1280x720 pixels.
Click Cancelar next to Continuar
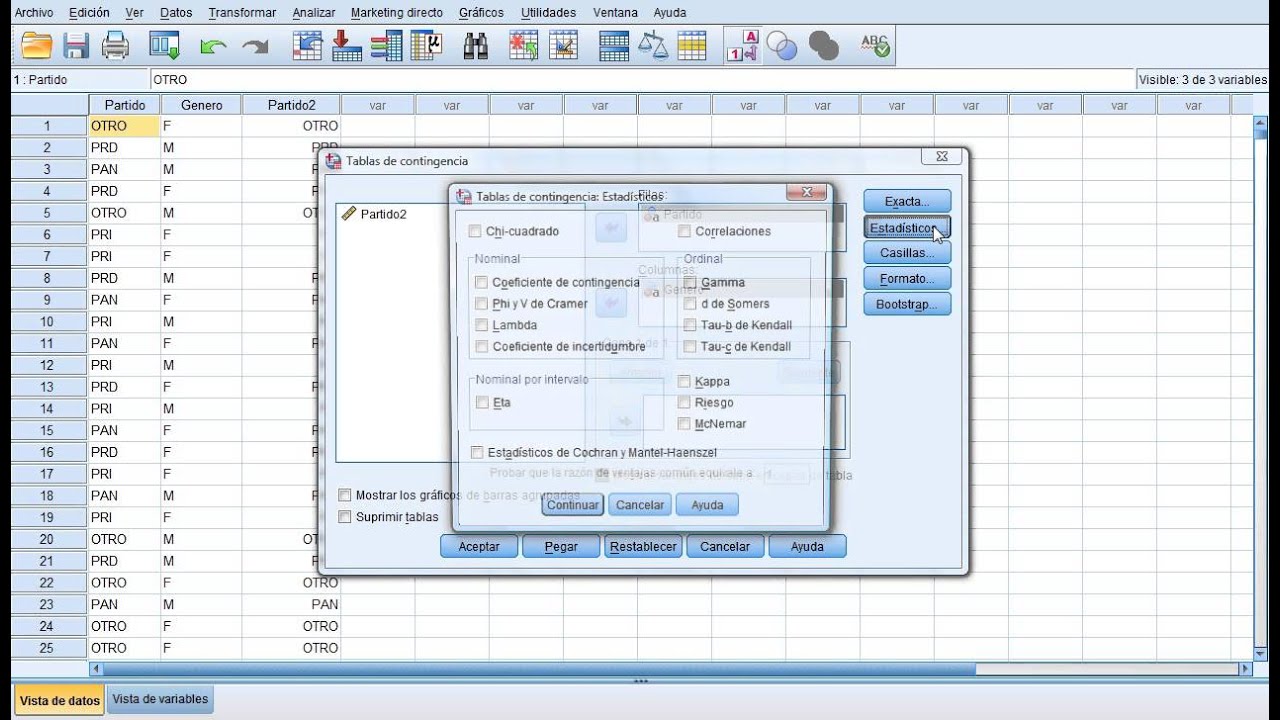pos(640,505)
